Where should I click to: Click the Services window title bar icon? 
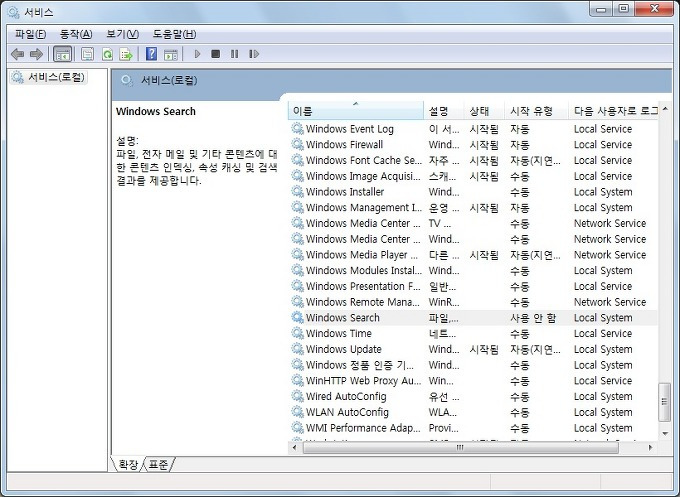[x=13, y=12]
